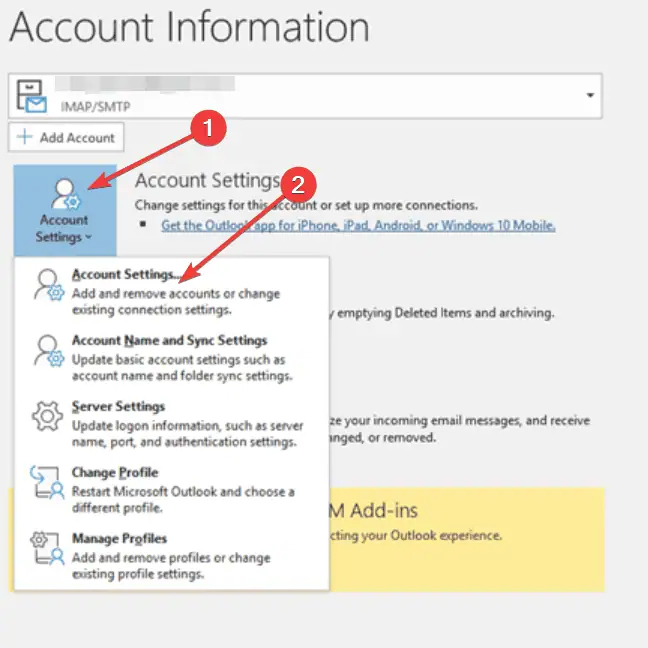Click the Account Settings section heading
The width and height of the screenshot is (648, 648).
[207, 181]
